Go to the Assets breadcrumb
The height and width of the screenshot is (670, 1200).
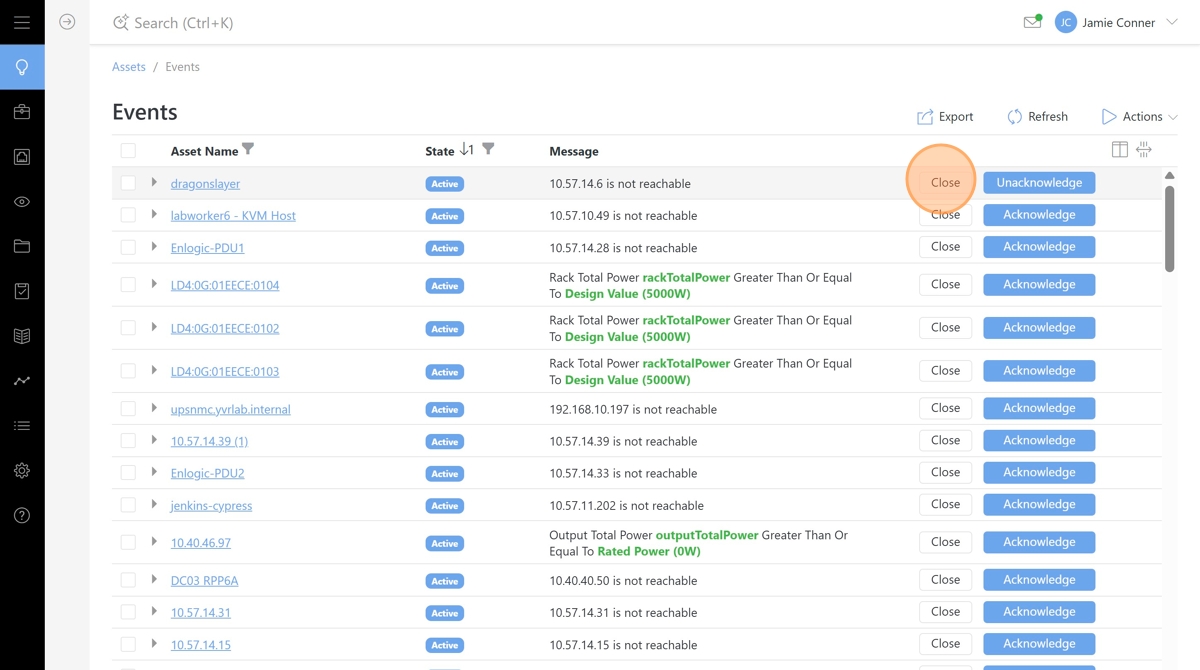click(x=129, y=67)
